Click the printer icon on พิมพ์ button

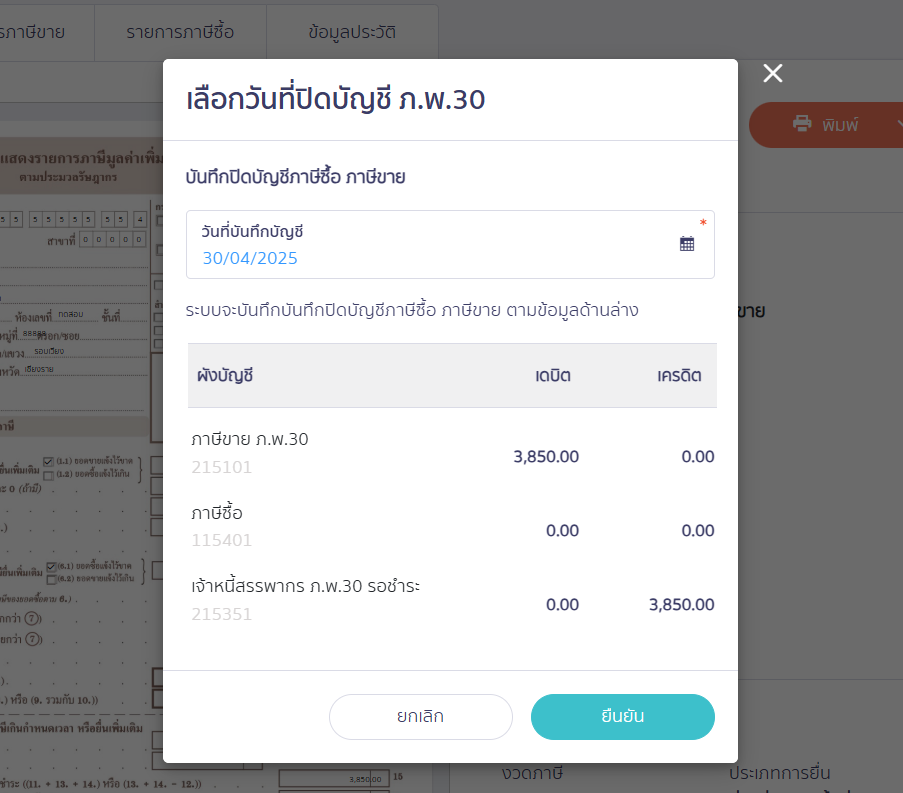802,123
